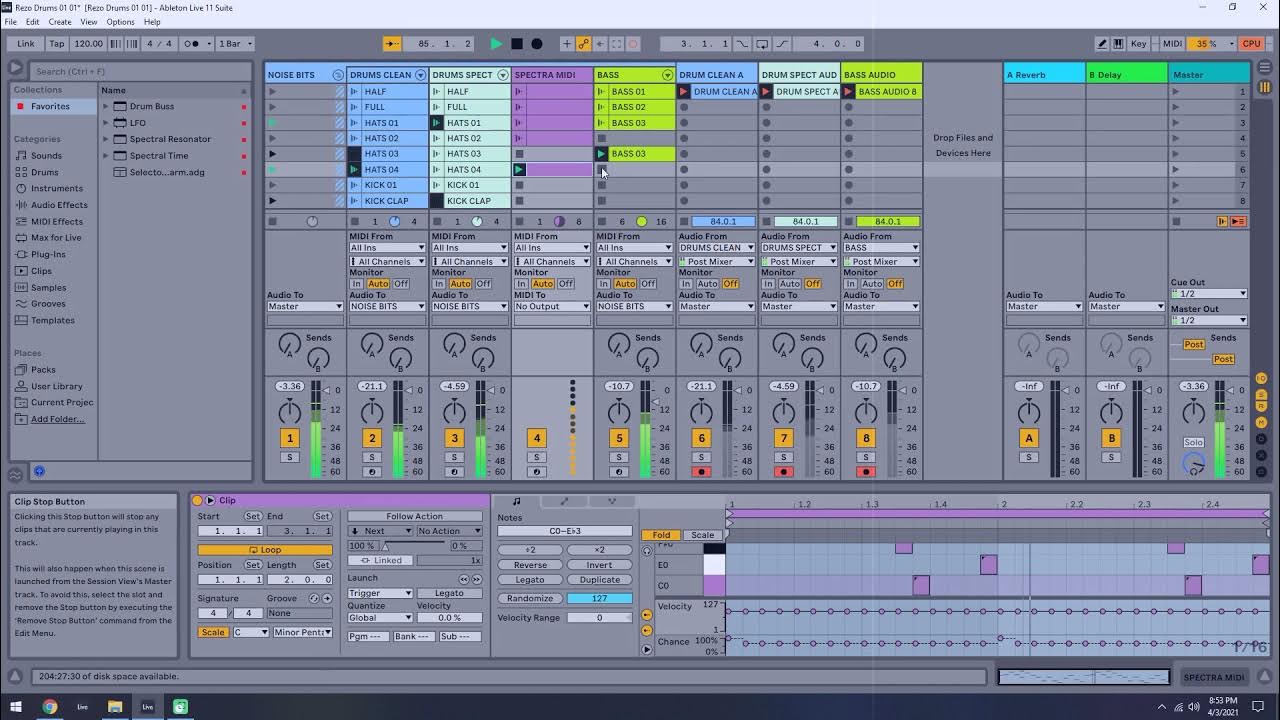Expand the LFO item in browser
Screen dimensions: 1280x720
pos(106,123)
